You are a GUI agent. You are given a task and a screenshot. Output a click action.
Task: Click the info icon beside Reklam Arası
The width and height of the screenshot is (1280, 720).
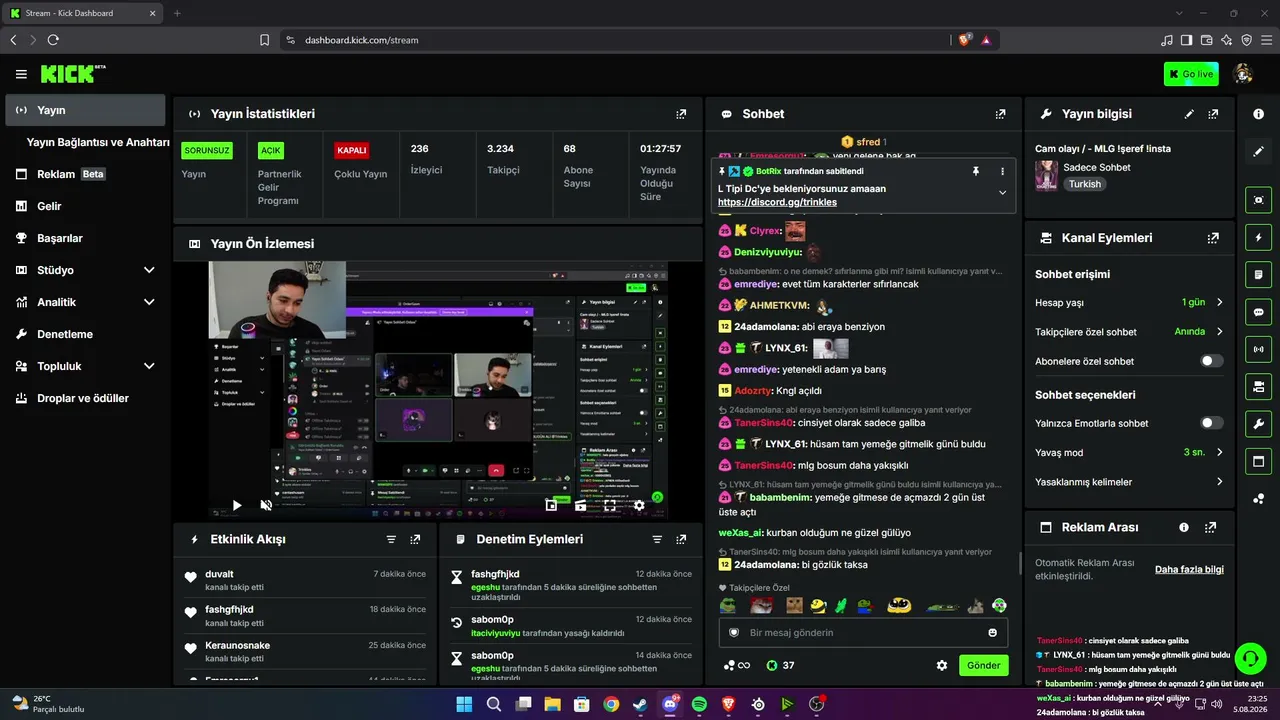1184,527
